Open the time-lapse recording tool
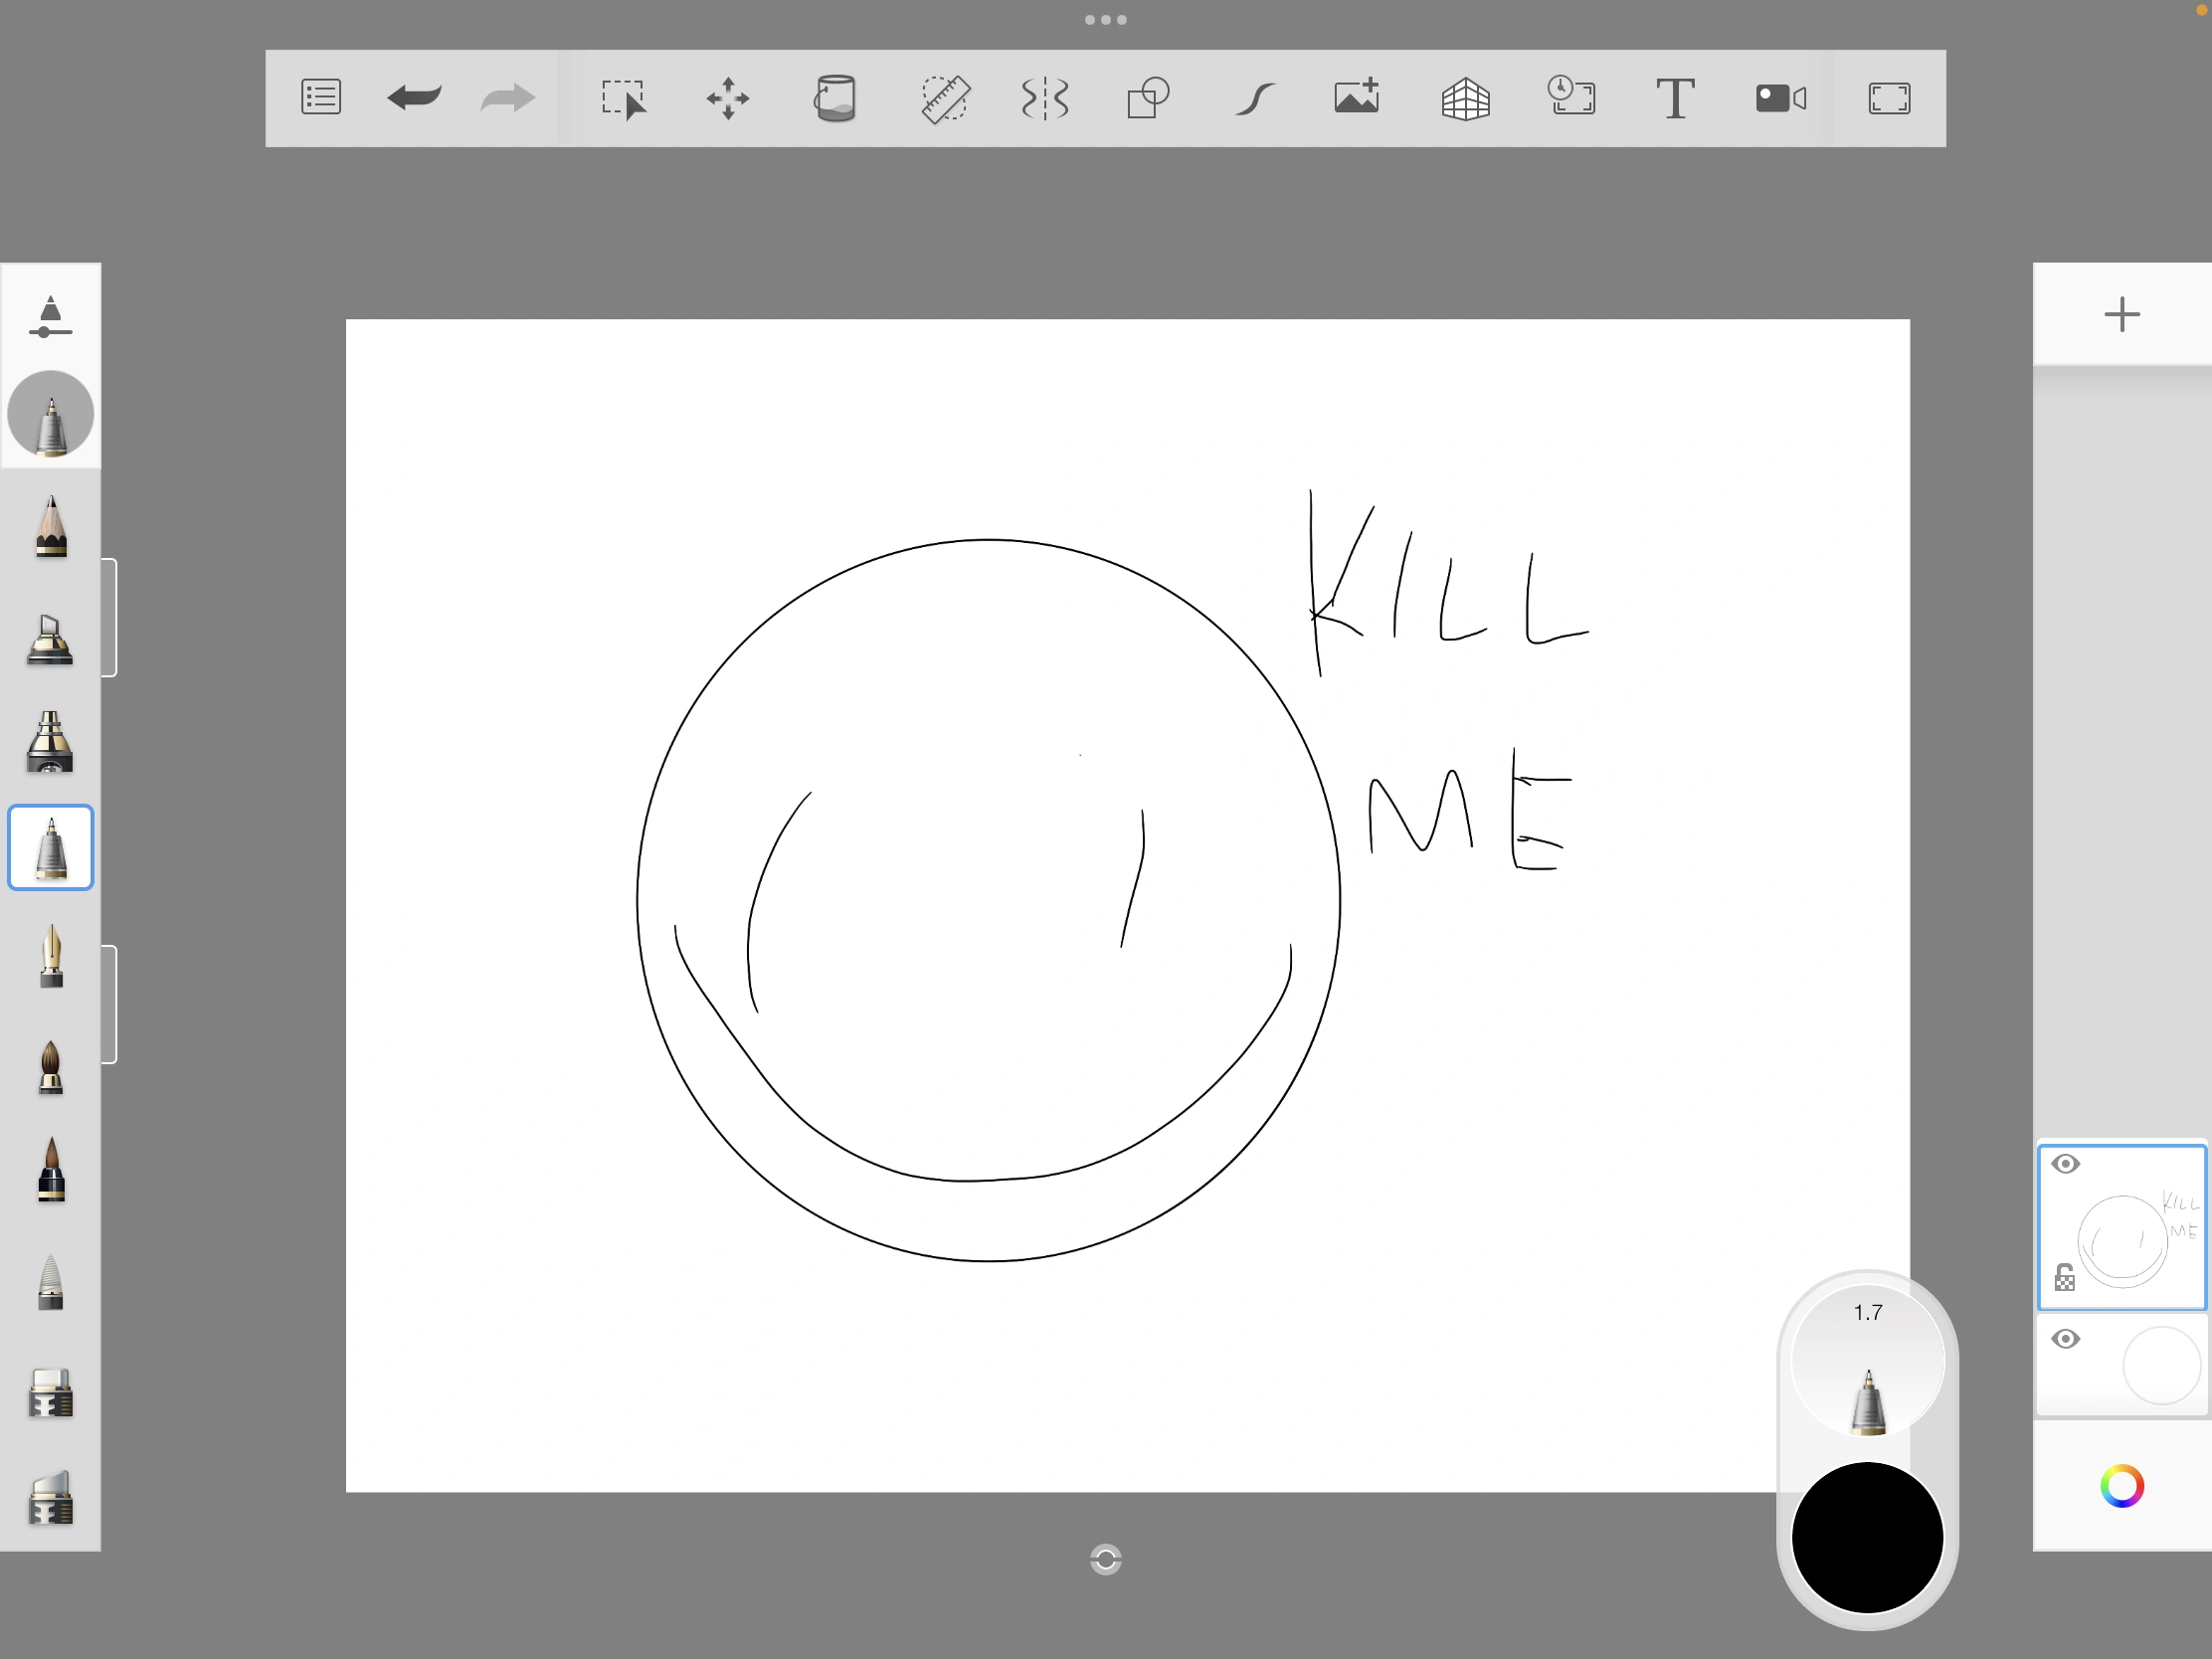Image resolution: width=2212 pixels, height=1659 pixels. coord(1571,98)
